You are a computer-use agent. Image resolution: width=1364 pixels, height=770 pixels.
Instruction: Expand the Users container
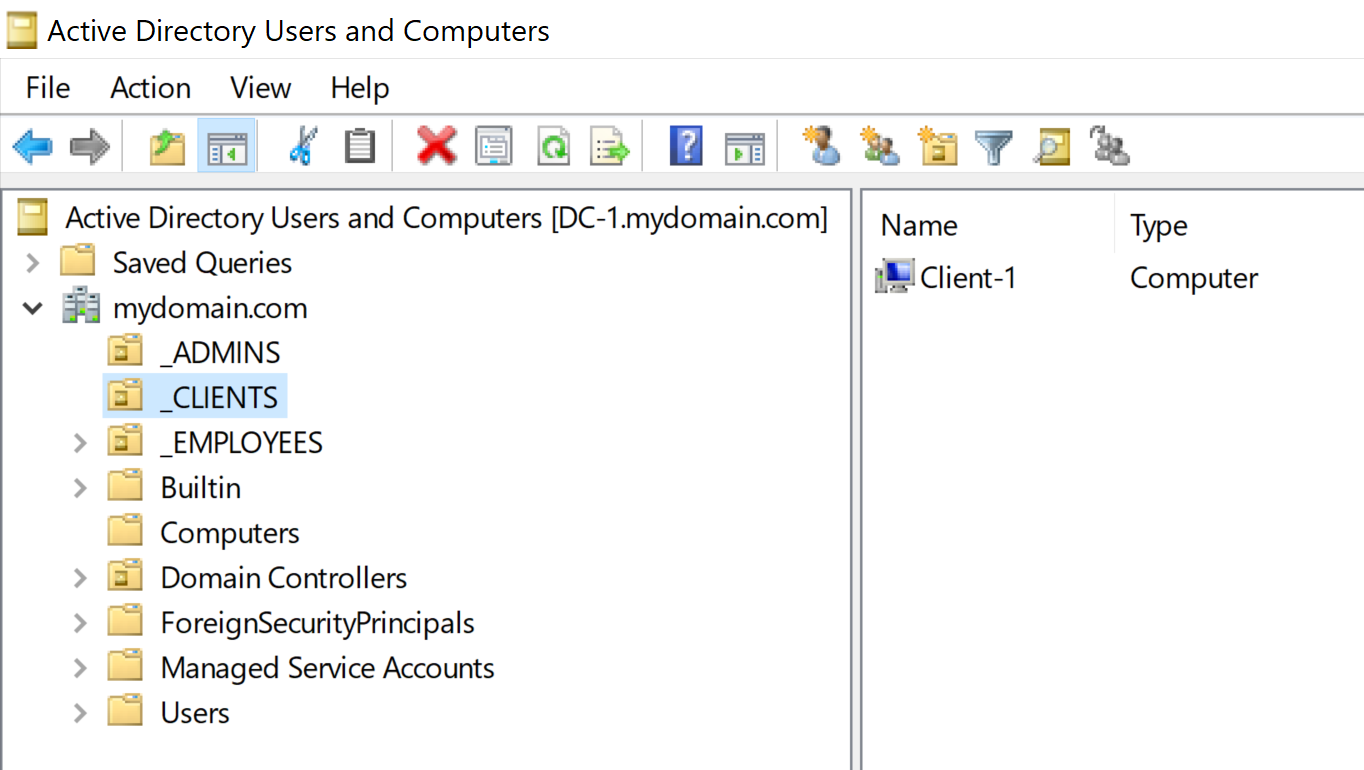pos(81,713)
